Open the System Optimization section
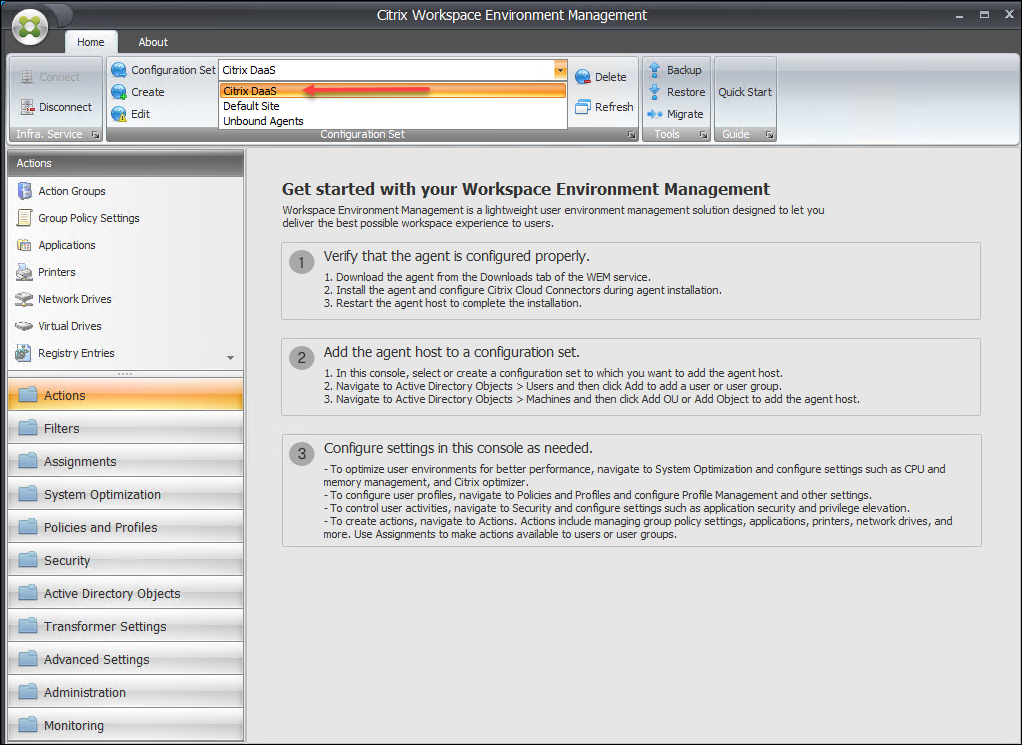This screenshot has height=745, width=1022. pyautogui.click(x=102, y=495)
